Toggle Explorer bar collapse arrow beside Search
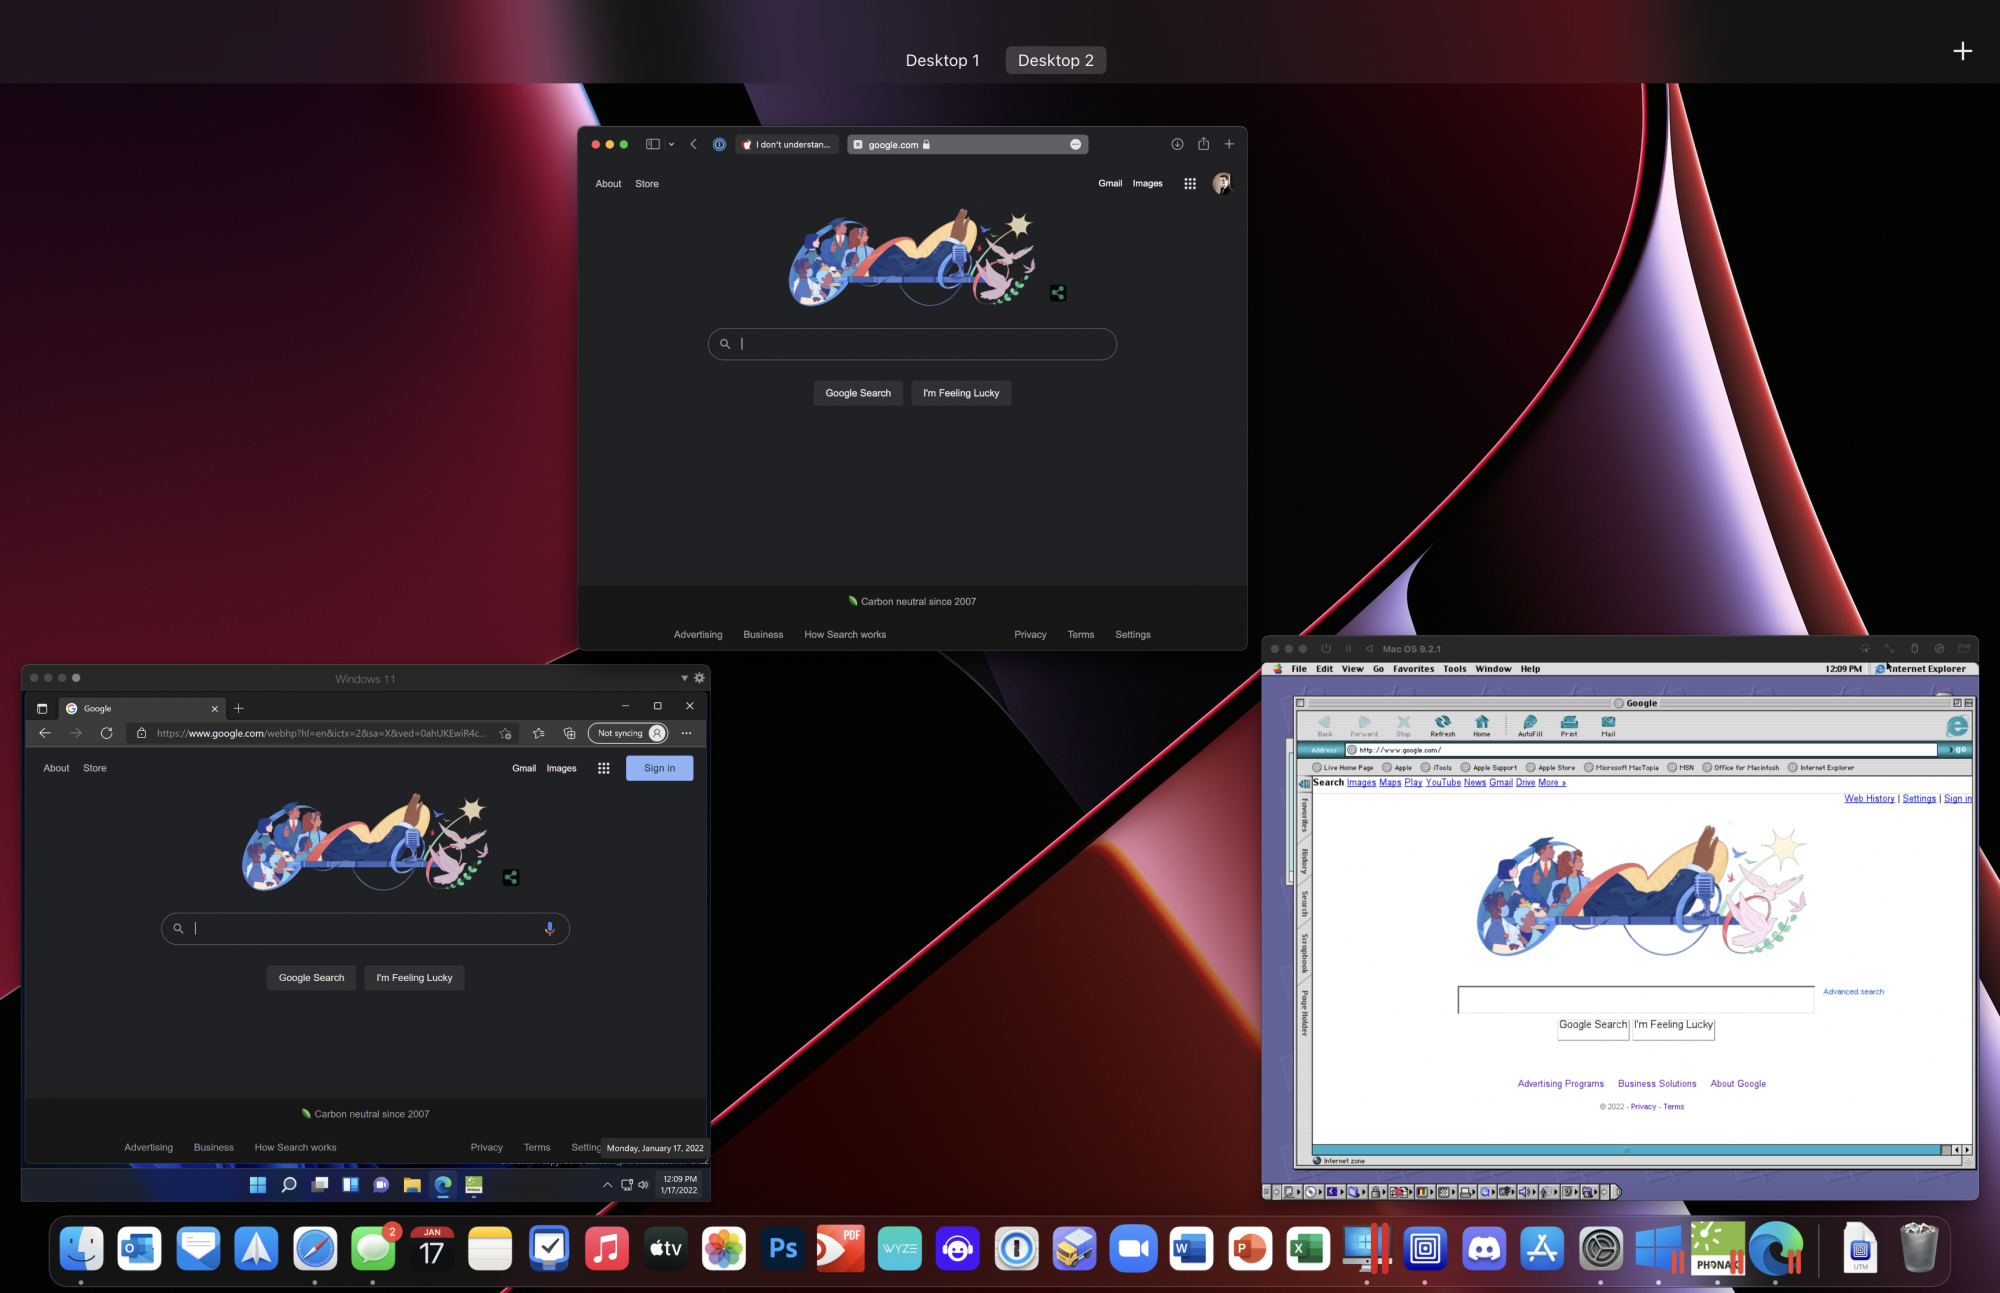The height and width of the screenshot is (1293, 2000). pyautogui.click(x=1304, y=783)
